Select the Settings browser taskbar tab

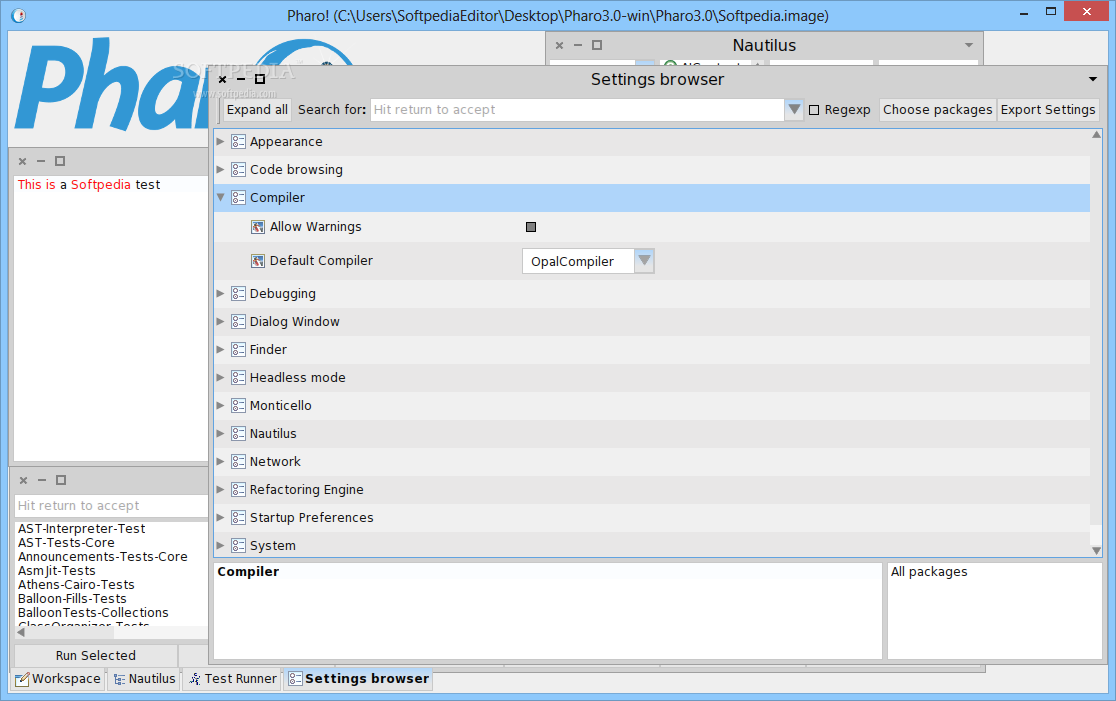point(358,679)
